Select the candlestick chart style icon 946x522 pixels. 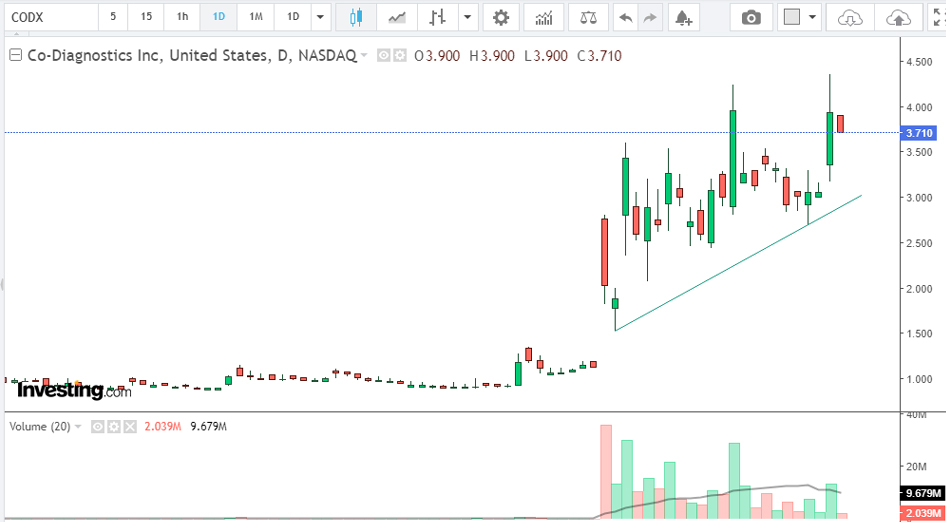tap(356, 18)
